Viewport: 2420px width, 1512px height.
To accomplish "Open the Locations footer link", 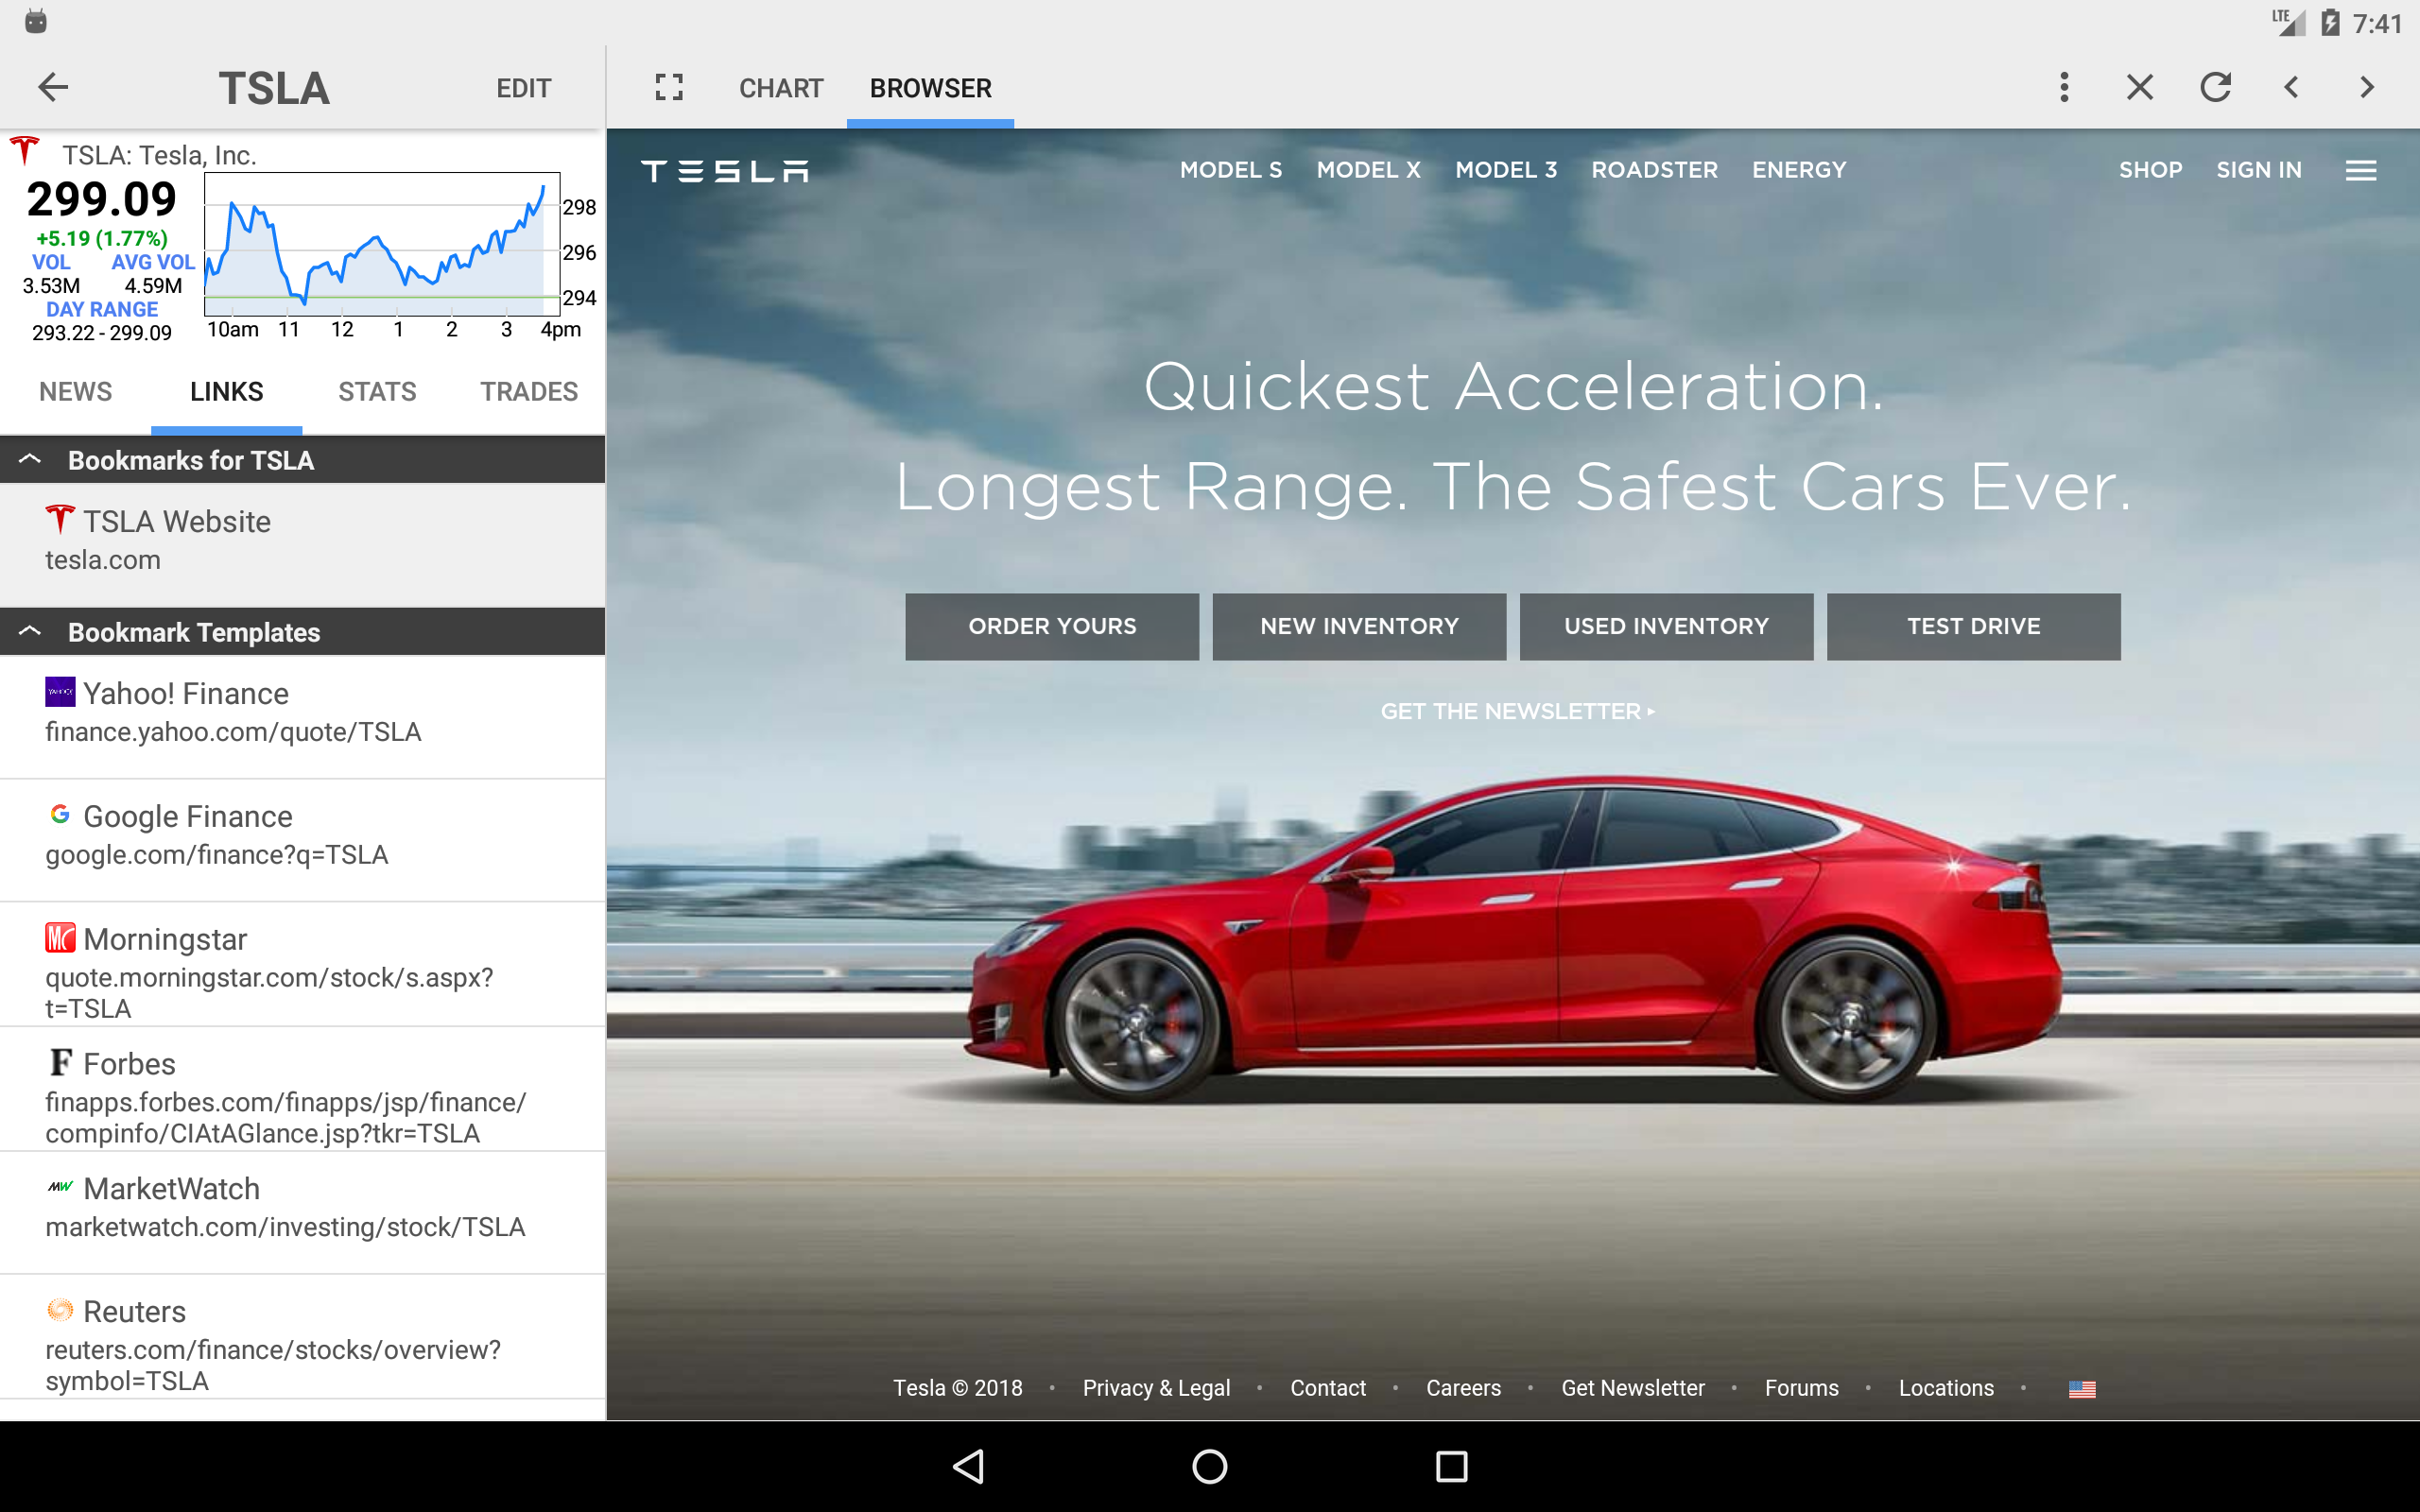I will click(x=1946, y=1388).
